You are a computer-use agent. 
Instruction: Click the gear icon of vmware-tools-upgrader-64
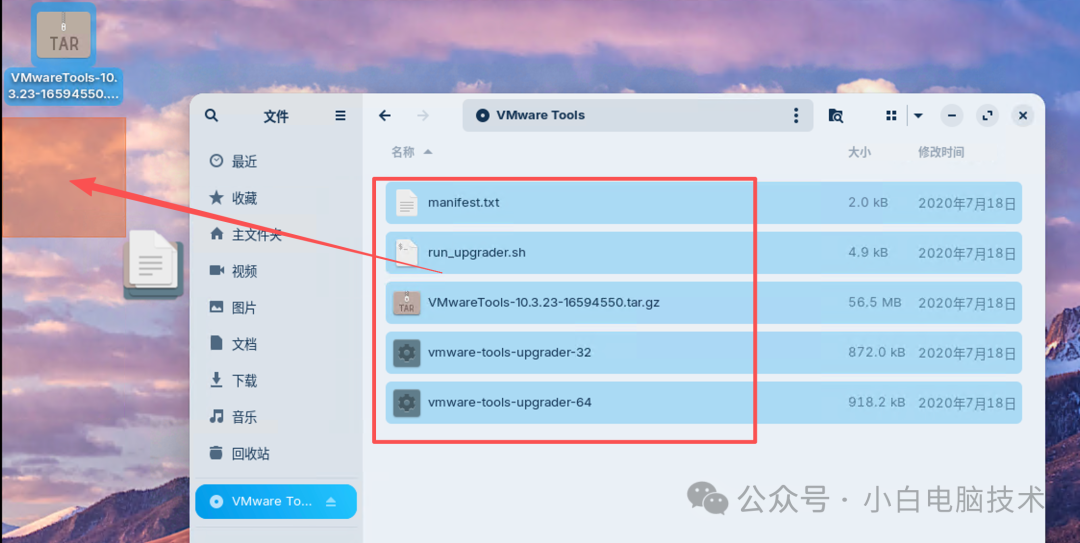point(406,402)
